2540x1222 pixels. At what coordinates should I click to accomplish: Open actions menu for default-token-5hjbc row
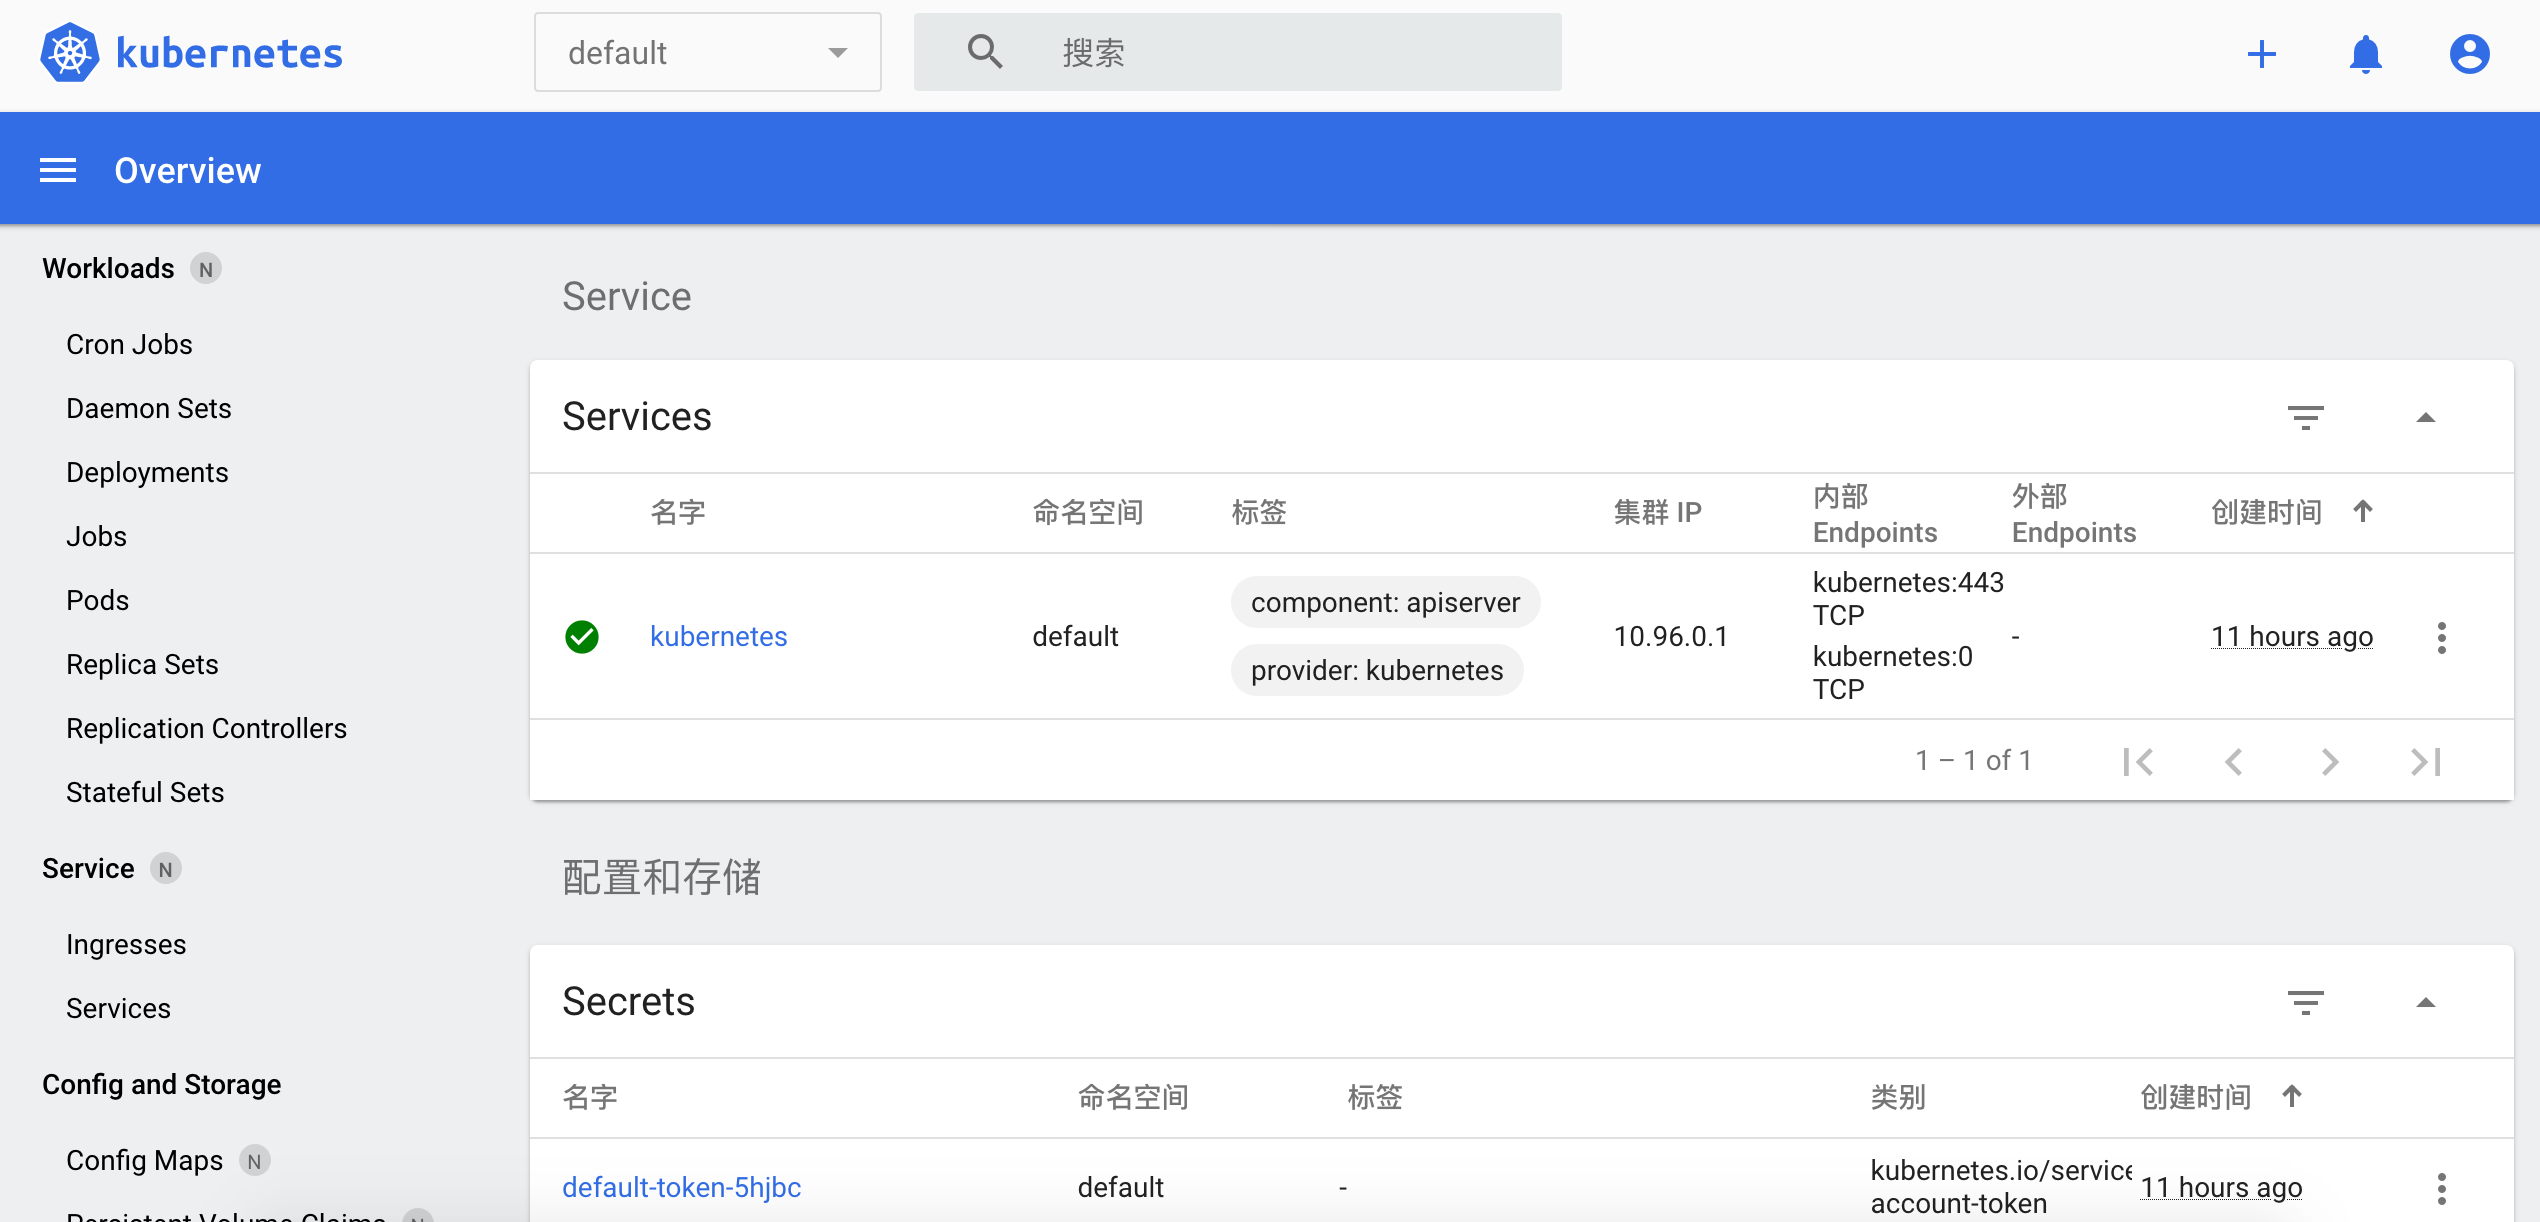pyautogui.click(x=2441, y=1188)
